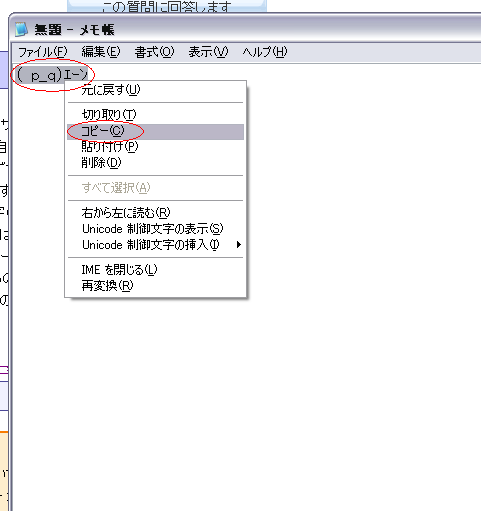The width and height of the screenshot is (481, 511).
Task: Open the 書式(O) menu
Action: [x=154, y=52]
